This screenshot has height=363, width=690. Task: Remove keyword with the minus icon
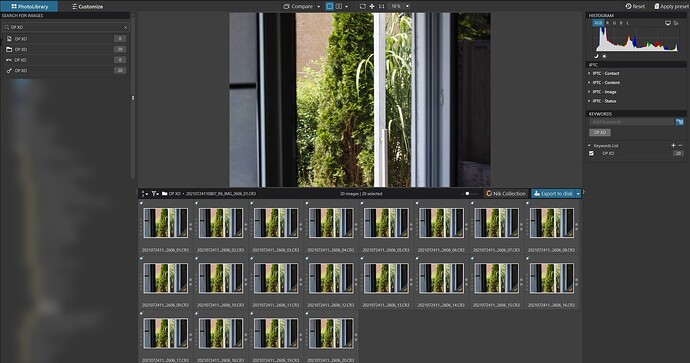(680, 145)
